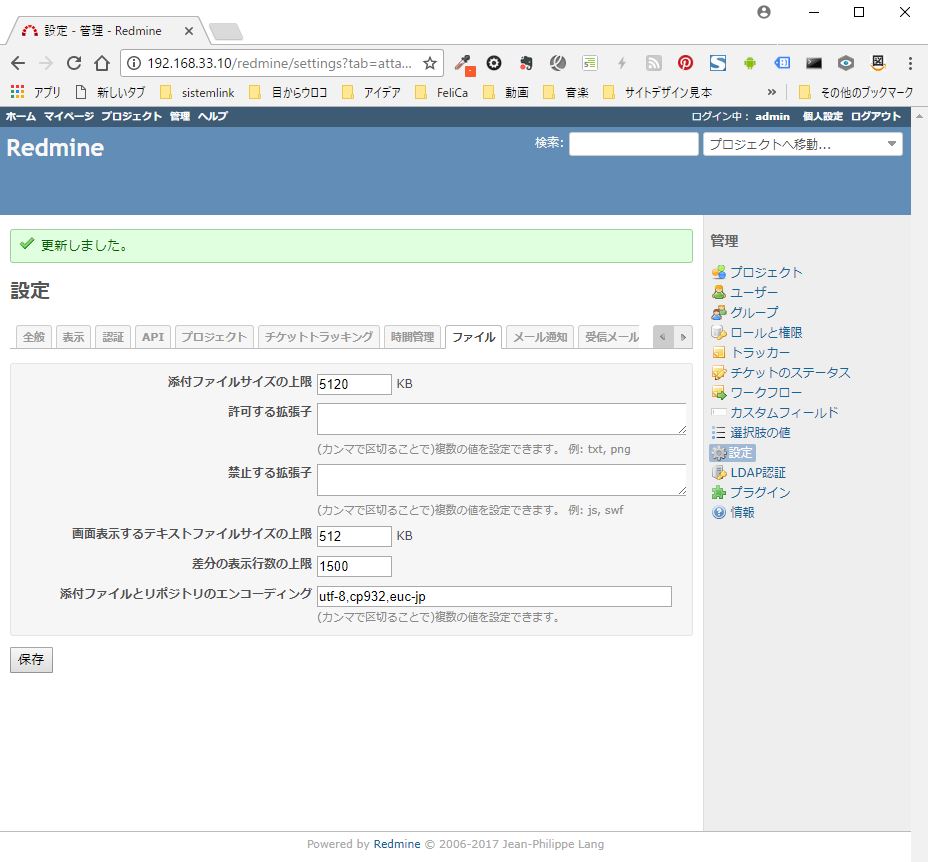Open トラッカー in admin sidebar

760,353
